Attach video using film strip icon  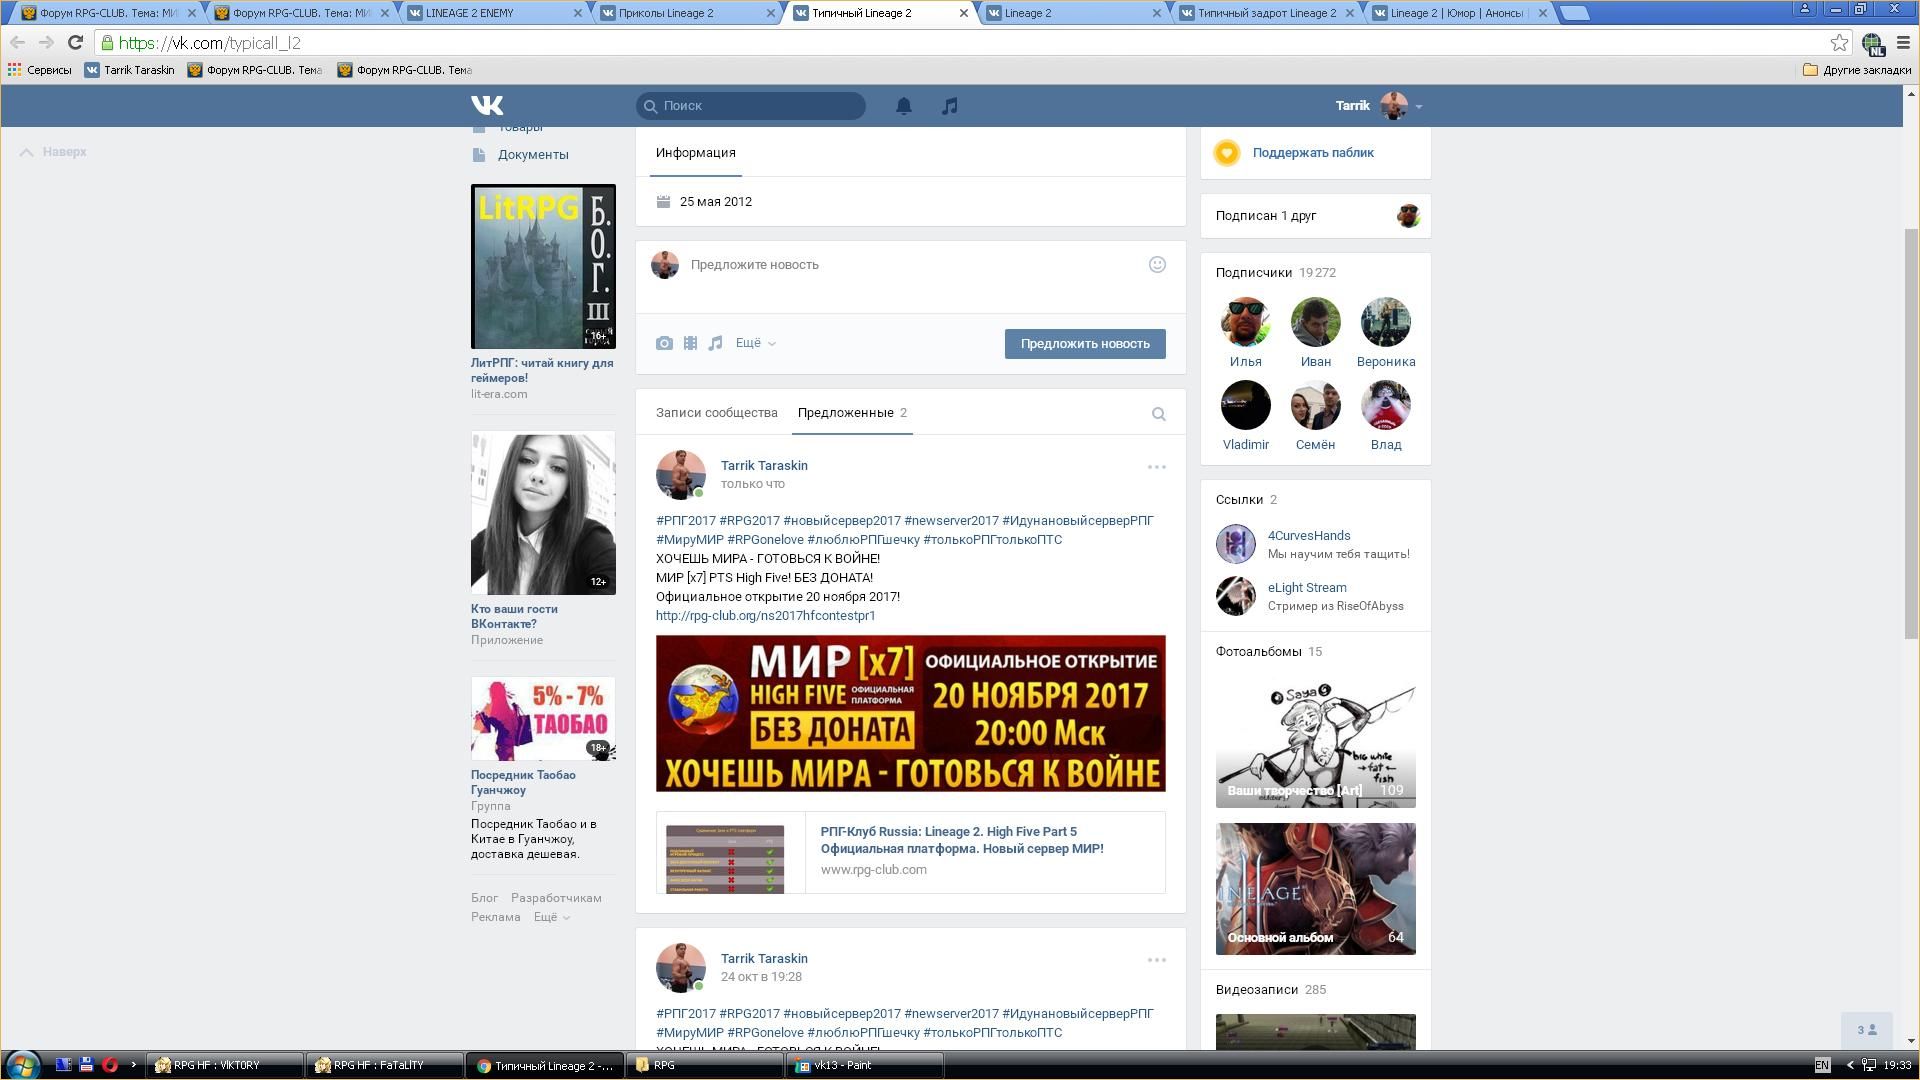690,343
